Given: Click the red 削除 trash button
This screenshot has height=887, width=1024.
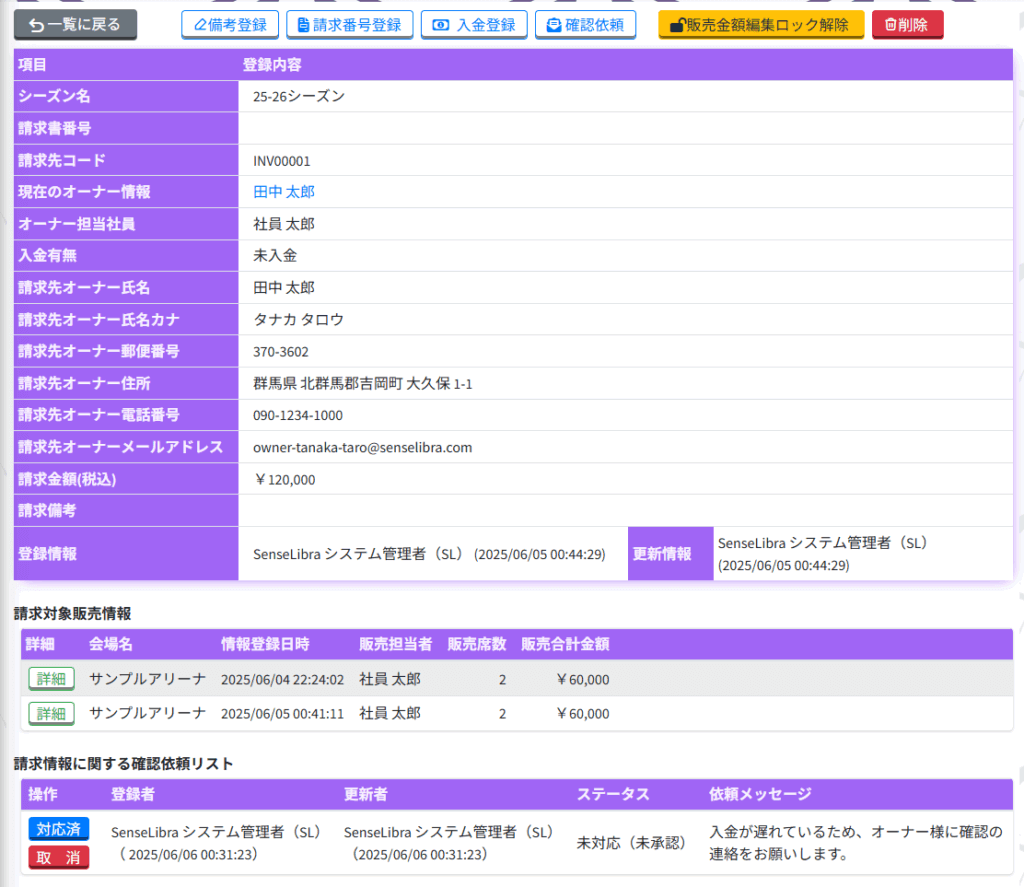Looking at the screenshot, I should [907, 25].
